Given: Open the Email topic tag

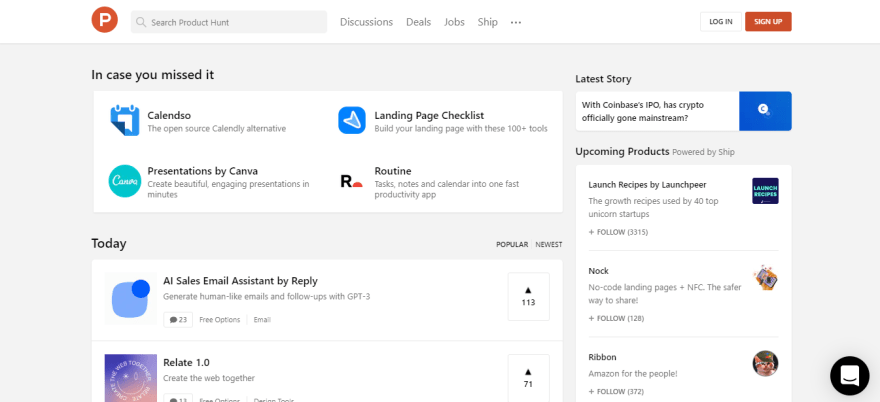Looking at the screenshot, I should click(x=262, y=319).
